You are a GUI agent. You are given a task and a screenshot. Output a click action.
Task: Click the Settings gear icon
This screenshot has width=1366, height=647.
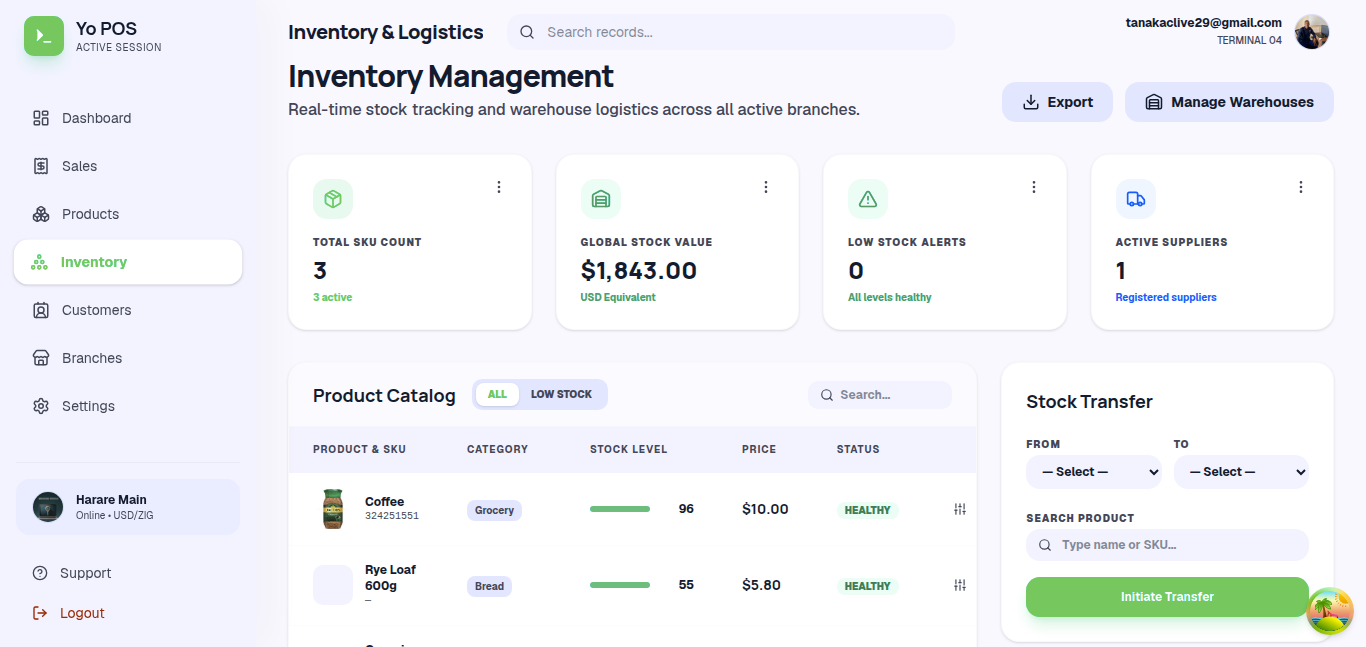coord(41,406)
